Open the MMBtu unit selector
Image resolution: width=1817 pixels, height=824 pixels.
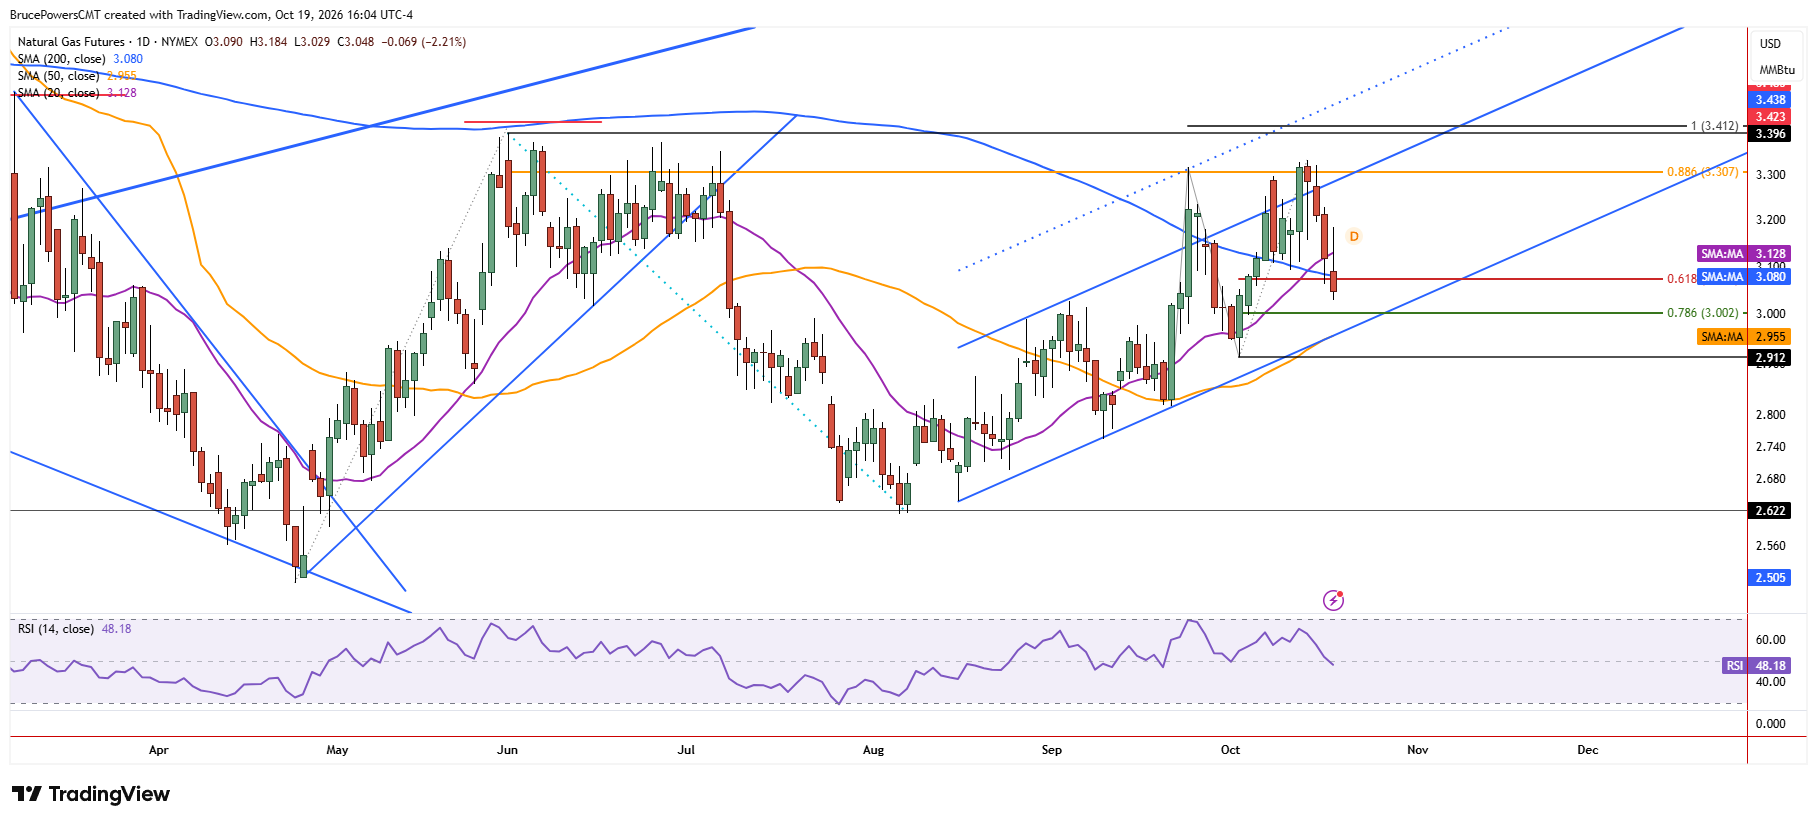pyautogui.click(x=1777, y=70)
